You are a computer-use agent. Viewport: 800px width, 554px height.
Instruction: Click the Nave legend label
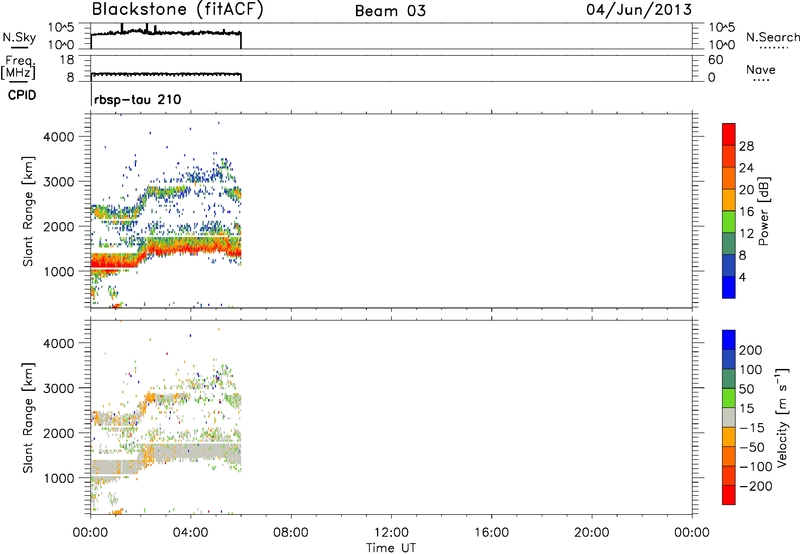pyautogui.click(x=761, y=69)
